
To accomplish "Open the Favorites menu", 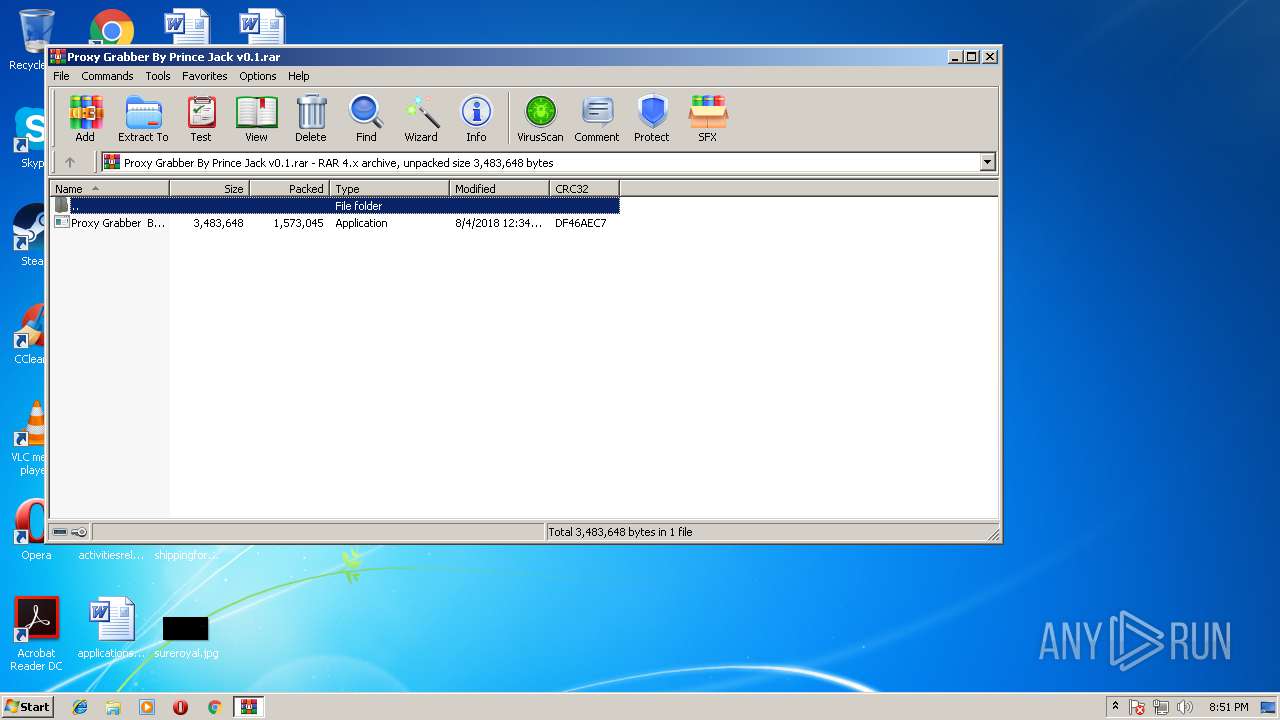I will tap(204, 76).
